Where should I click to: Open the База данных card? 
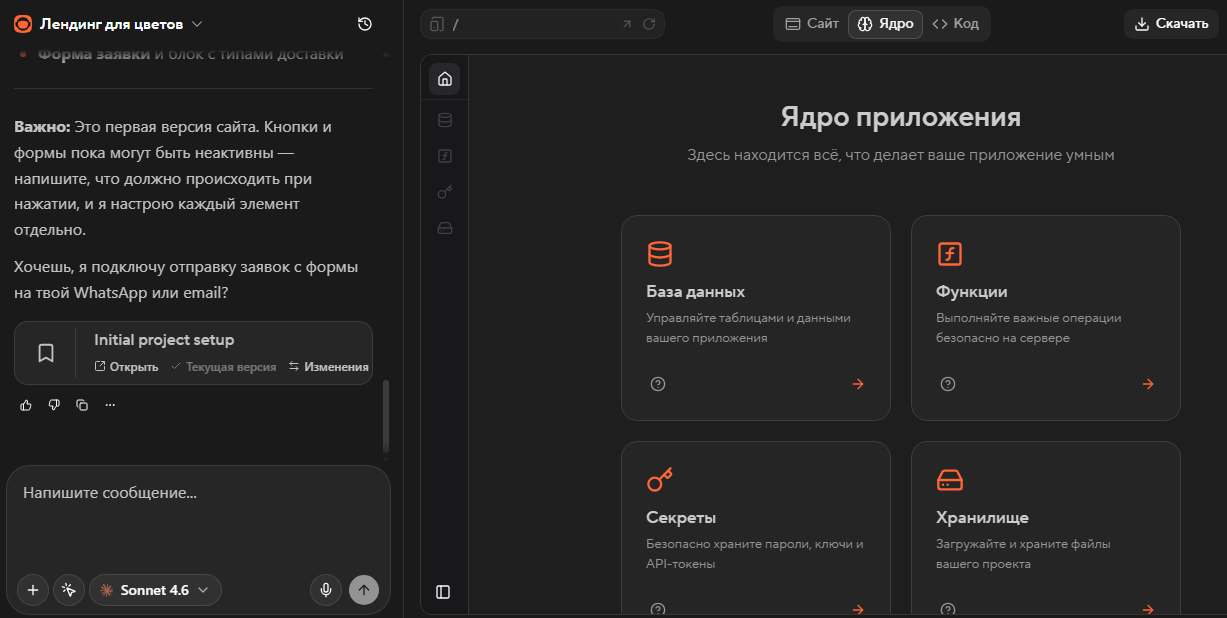pyautogui.click(x=756, y=318)
